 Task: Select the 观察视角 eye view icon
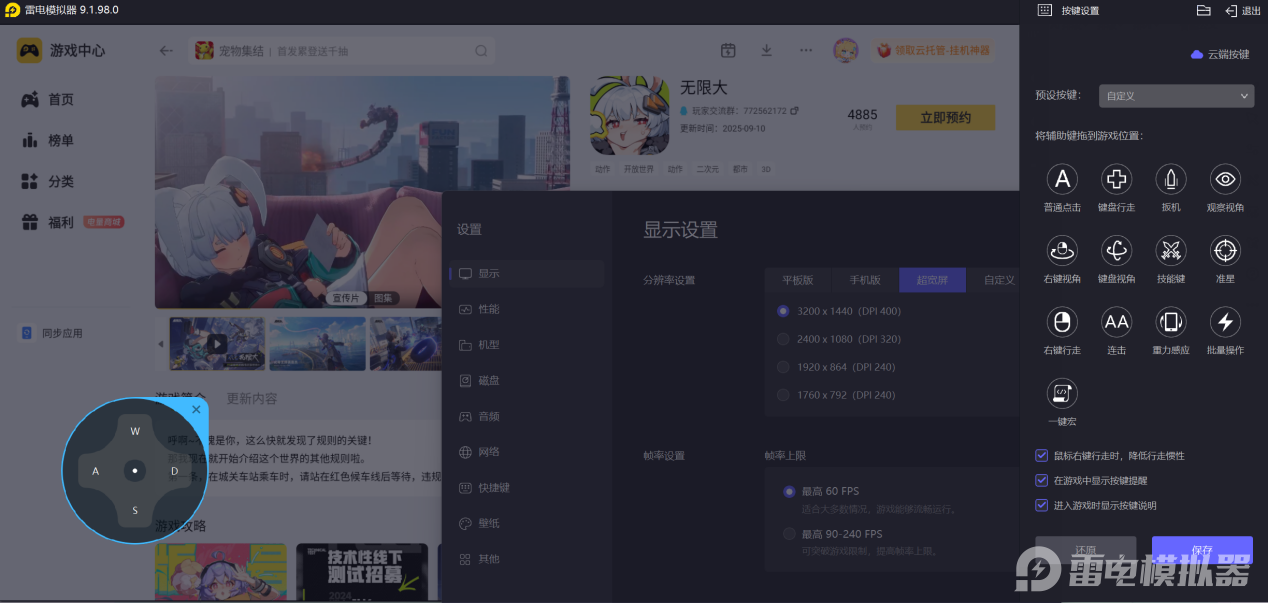(x=1225, y=179)
